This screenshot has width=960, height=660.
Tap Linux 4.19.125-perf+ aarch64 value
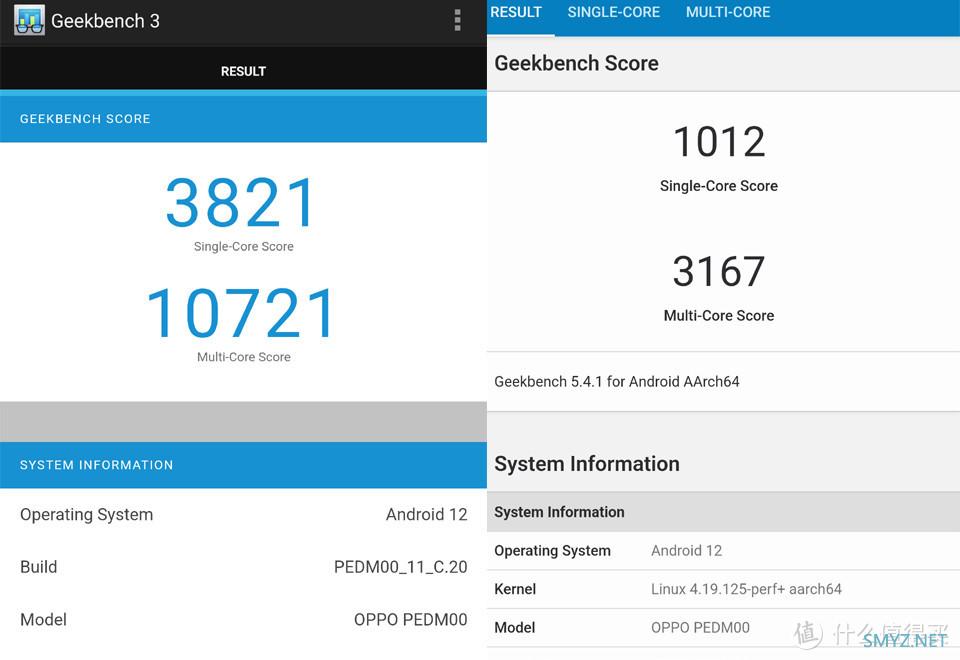tap(746, 589)
